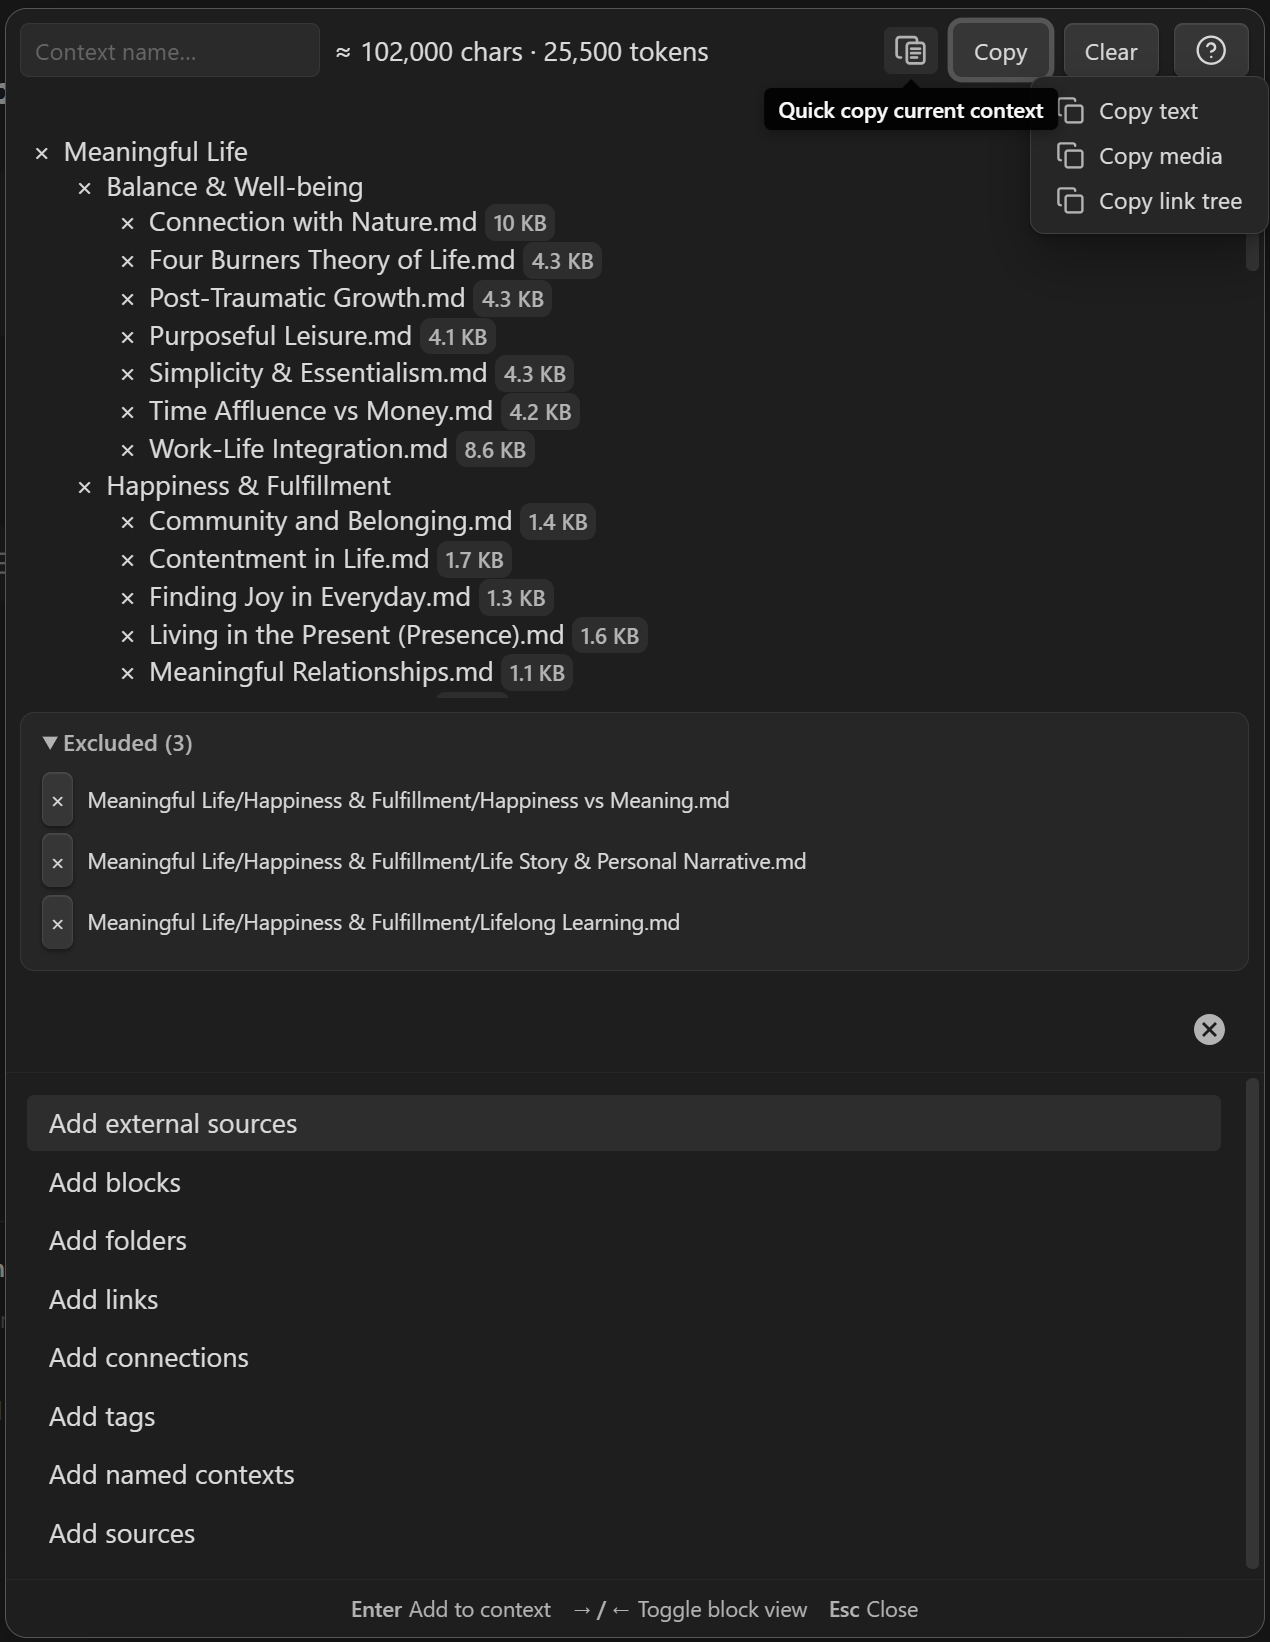The image size is (1270, 1642).
Task: Restore excluded Lifelong Learning.md item
Action: pos(57,923)
